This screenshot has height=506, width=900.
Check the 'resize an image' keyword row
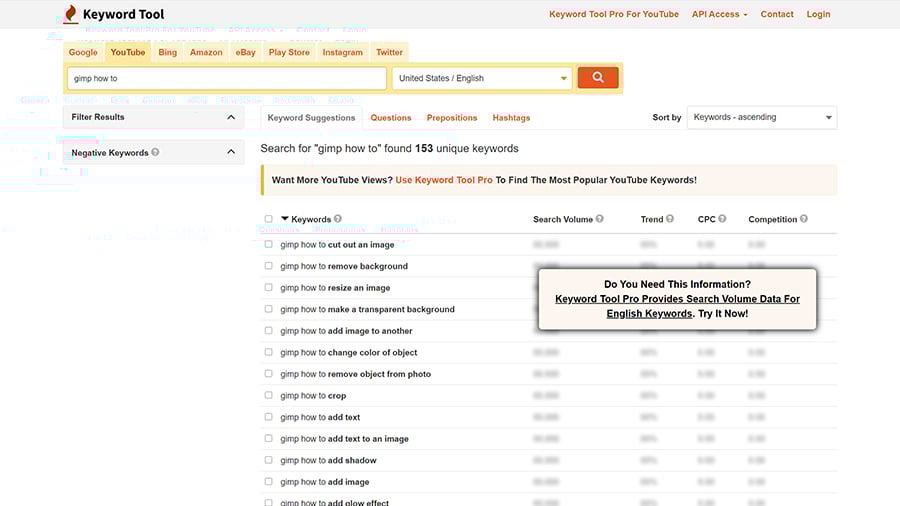pyautogui.click(x=269, y=287)
